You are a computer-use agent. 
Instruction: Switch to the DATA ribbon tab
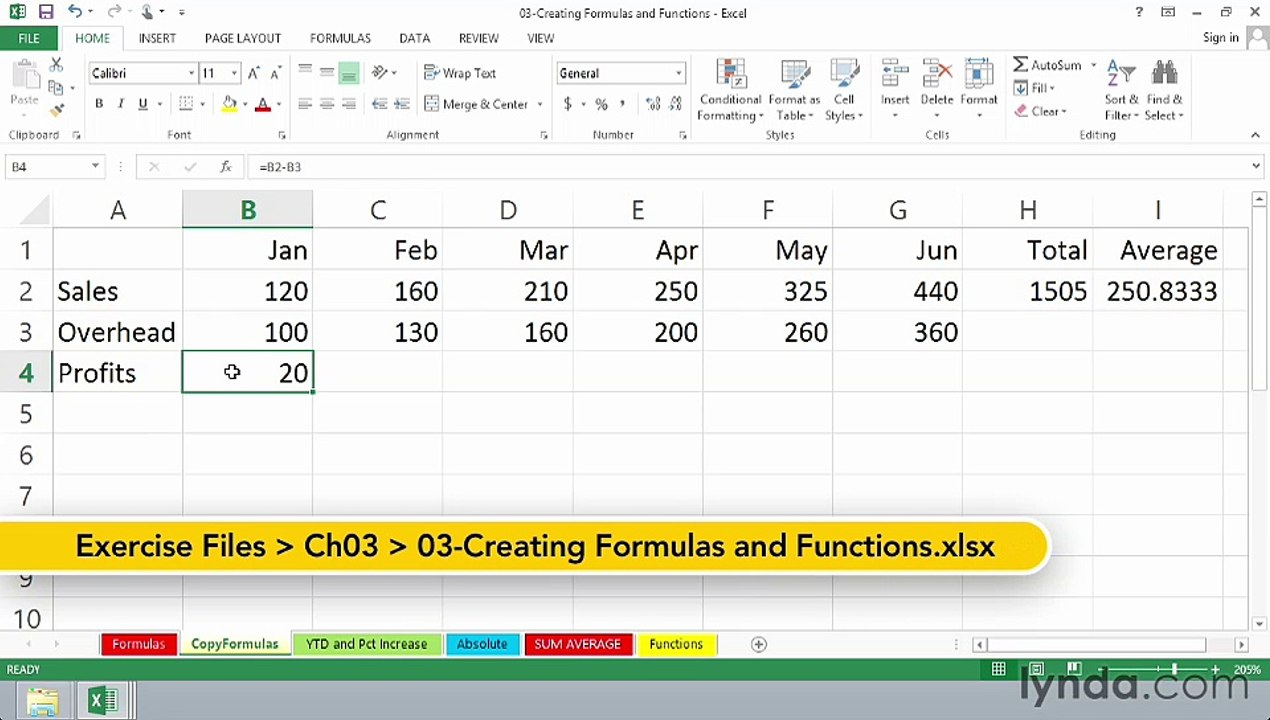[x=415, y=38]
